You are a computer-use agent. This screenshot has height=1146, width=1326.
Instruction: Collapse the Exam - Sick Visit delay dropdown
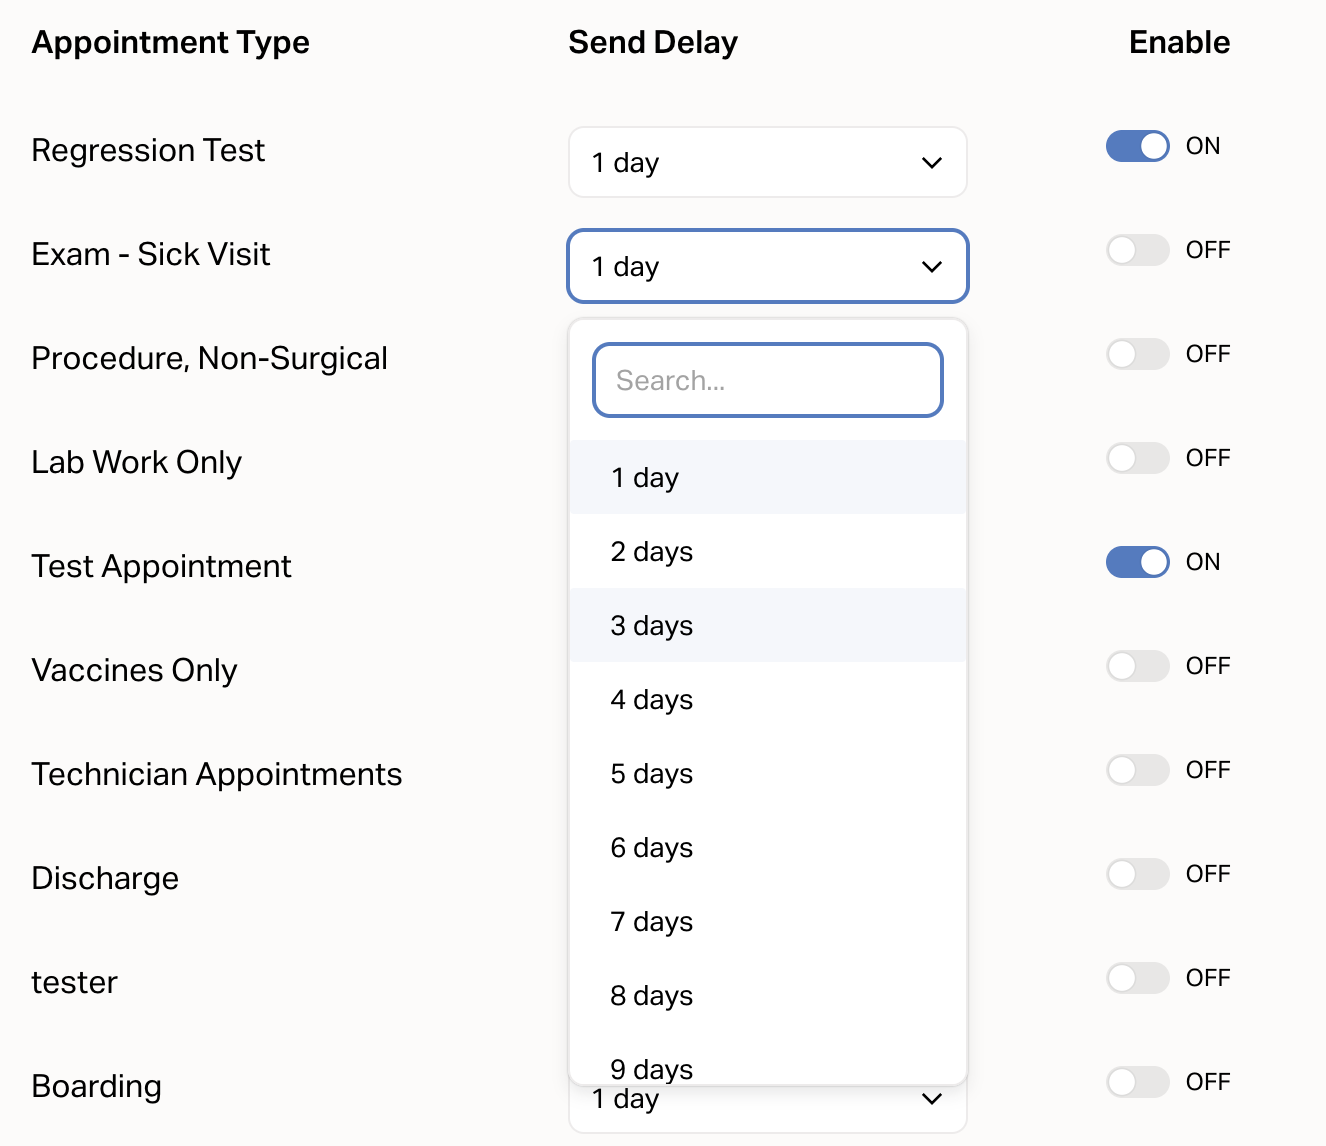coord(767,266)
